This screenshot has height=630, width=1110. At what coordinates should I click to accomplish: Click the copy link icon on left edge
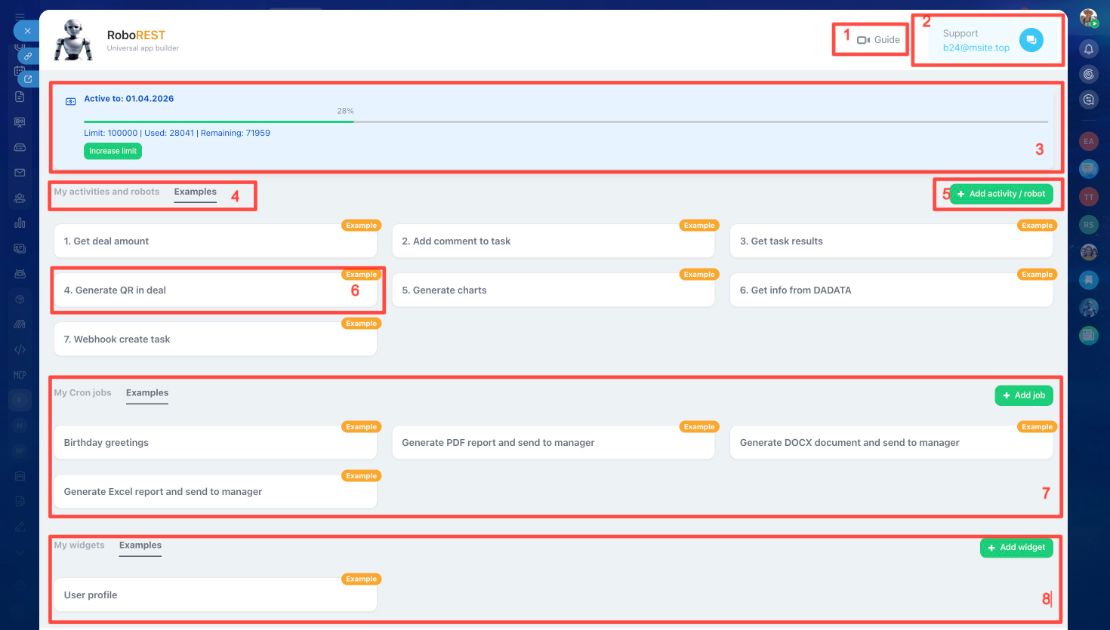(29, 56)
